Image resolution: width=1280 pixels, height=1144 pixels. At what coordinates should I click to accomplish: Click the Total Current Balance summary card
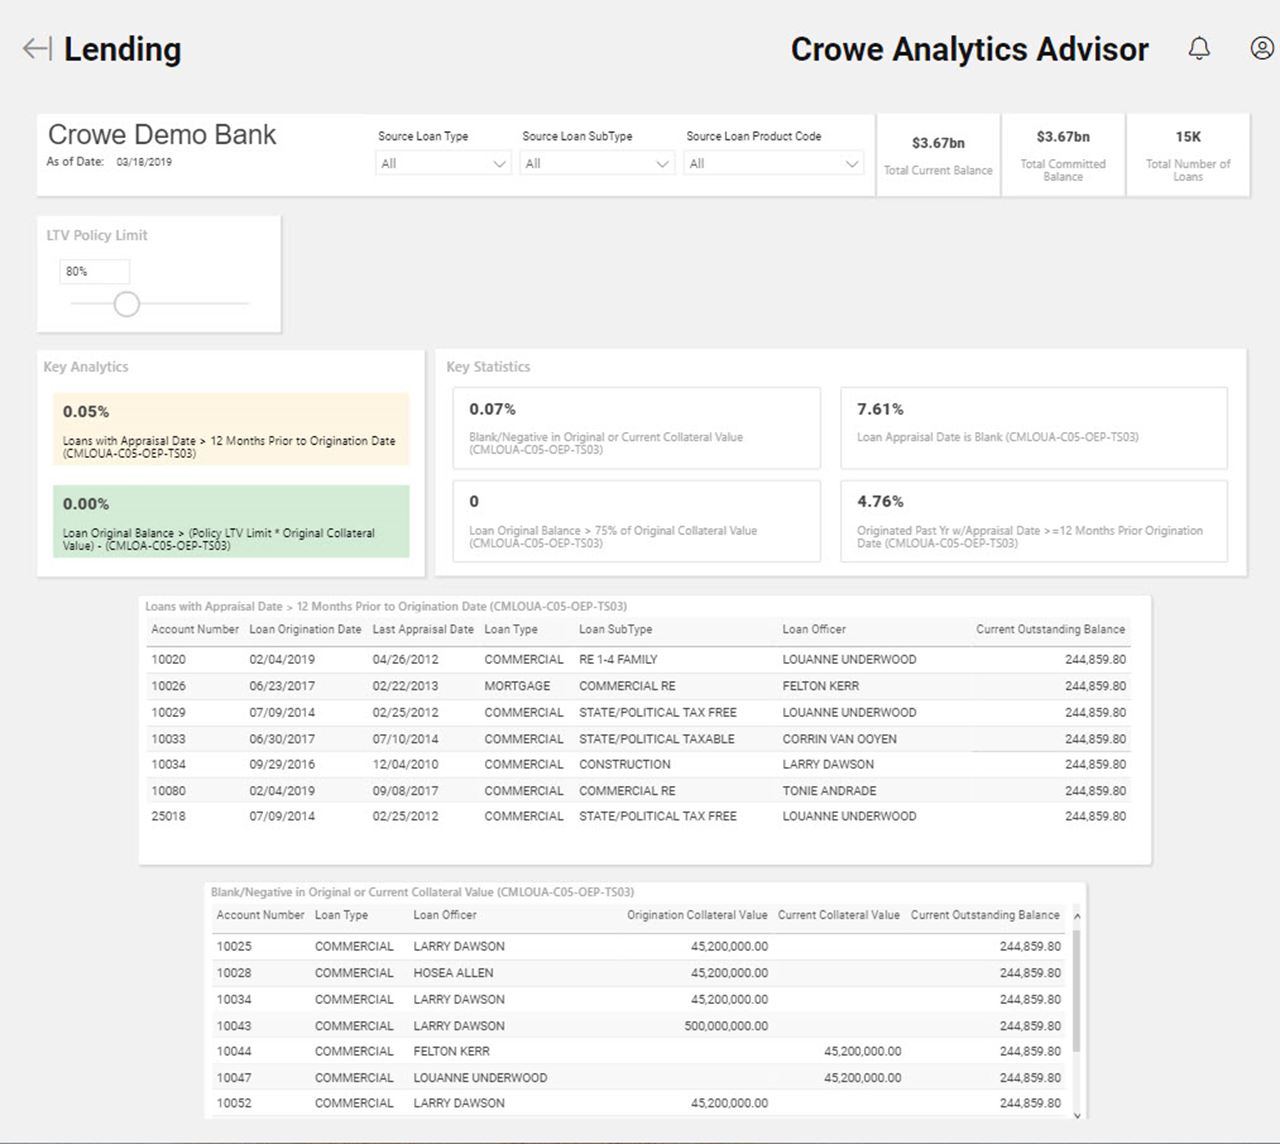pos(938,155)
